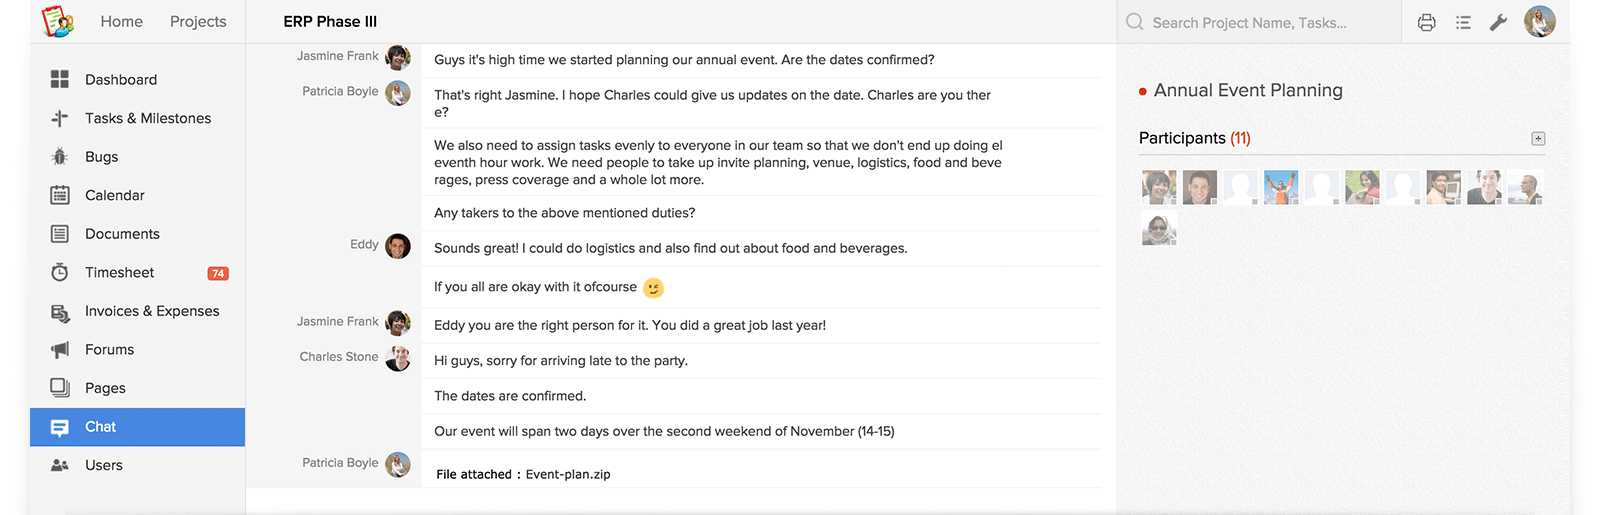Select the Home tab
Image resolution: width=1600 pixels, height=515 pixels.
[122, 22]
